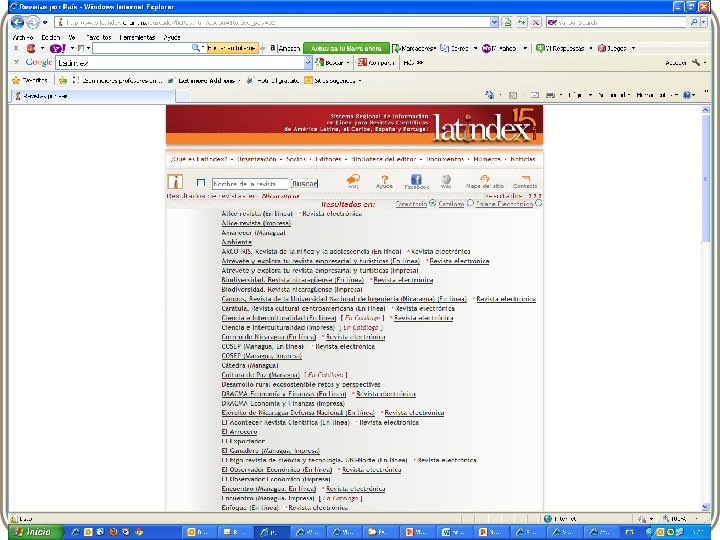Image resolution: width=720 pixels, height=540 pixels.
Task: Click the green Actualiza tu Barra ahora button
Action: [x=346, y=48]
